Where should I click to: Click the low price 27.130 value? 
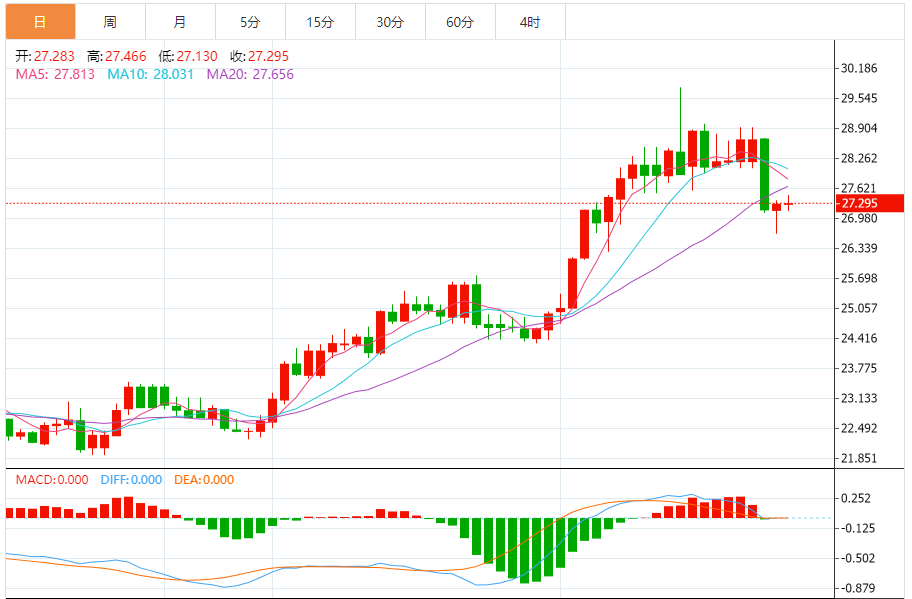click(x=197, y=56)
